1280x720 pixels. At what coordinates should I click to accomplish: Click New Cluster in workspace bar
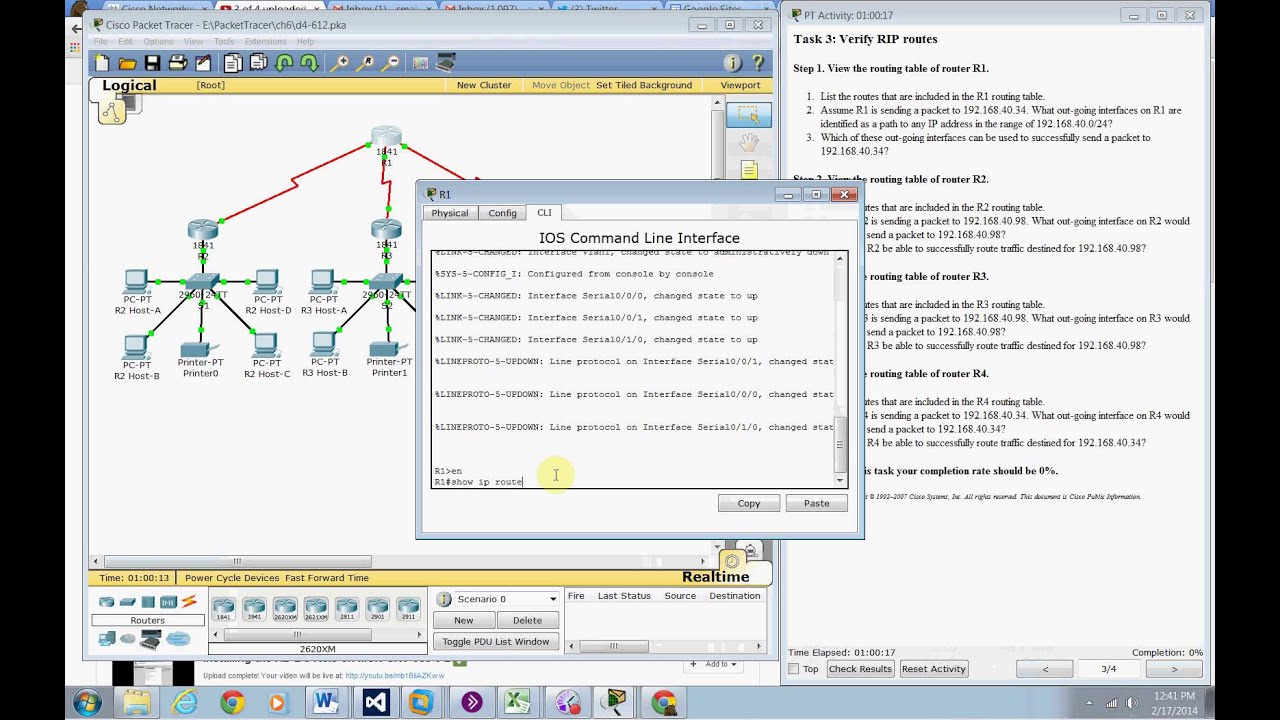click(x=484, y=85)
